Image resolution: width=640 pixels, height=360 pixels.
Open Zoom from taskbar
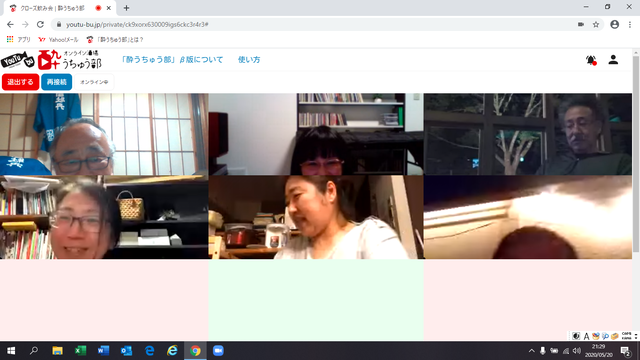click(218, 351)
